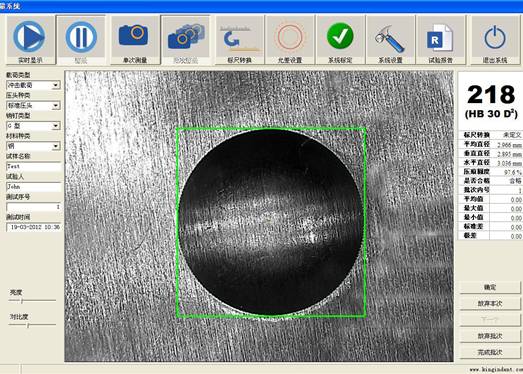Expand the indenter type dropdown (标准压头)
Viewport: 523px width, 374px height.
(56, 106)
